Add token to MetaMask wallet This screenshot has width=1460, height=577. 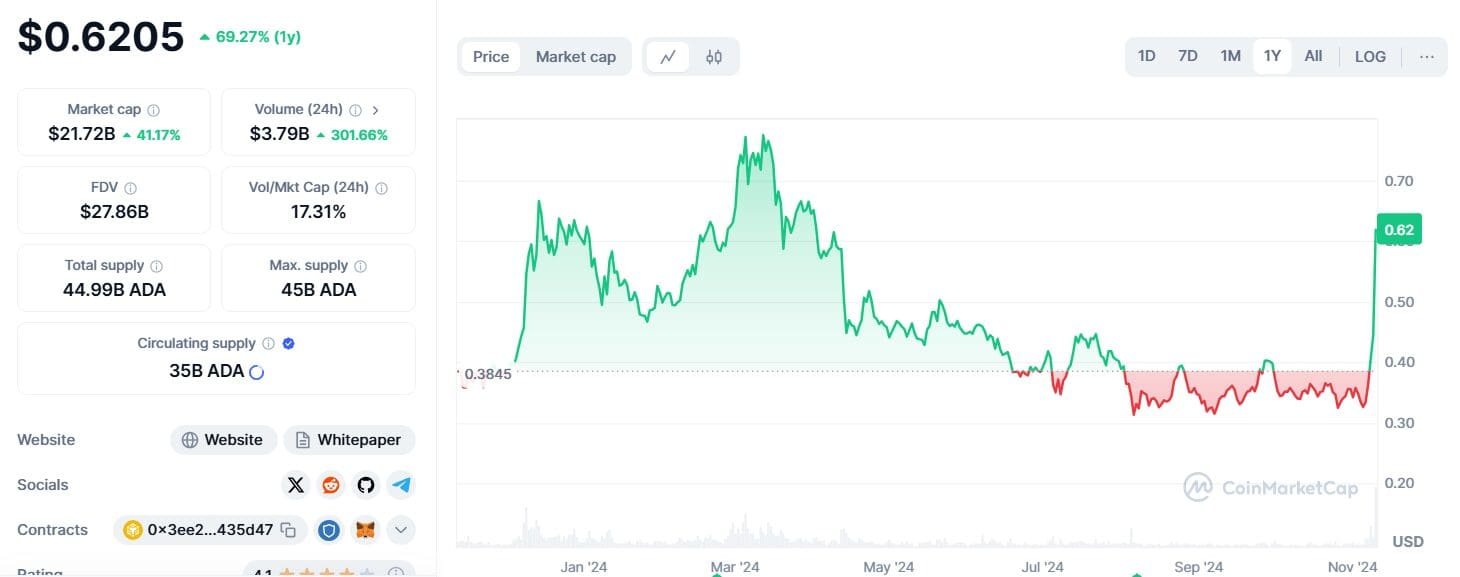pyautogui.click(x=366, y=529)
